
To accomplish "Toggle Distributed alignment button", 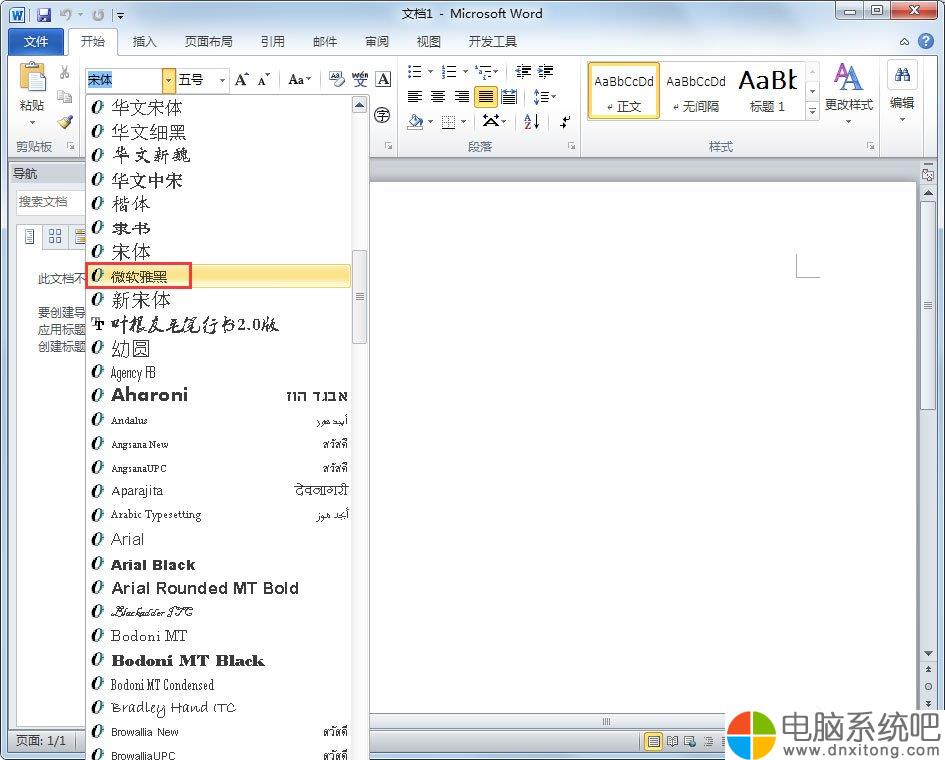I will 509,96.
